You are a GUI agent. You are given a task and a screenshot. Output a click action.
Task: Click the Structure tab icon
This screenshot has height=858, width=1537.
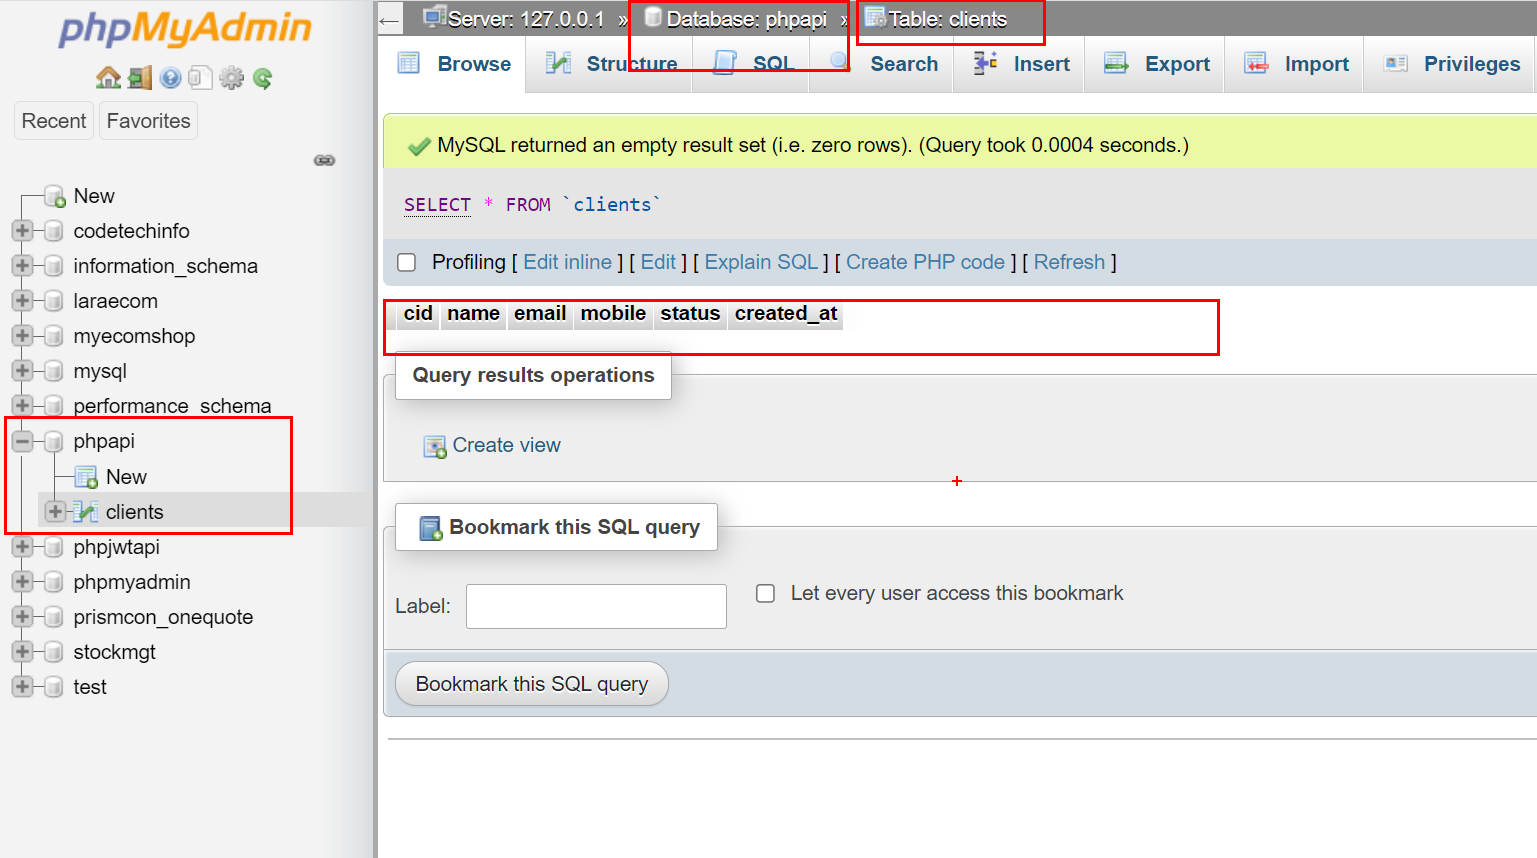click(558, 63)
